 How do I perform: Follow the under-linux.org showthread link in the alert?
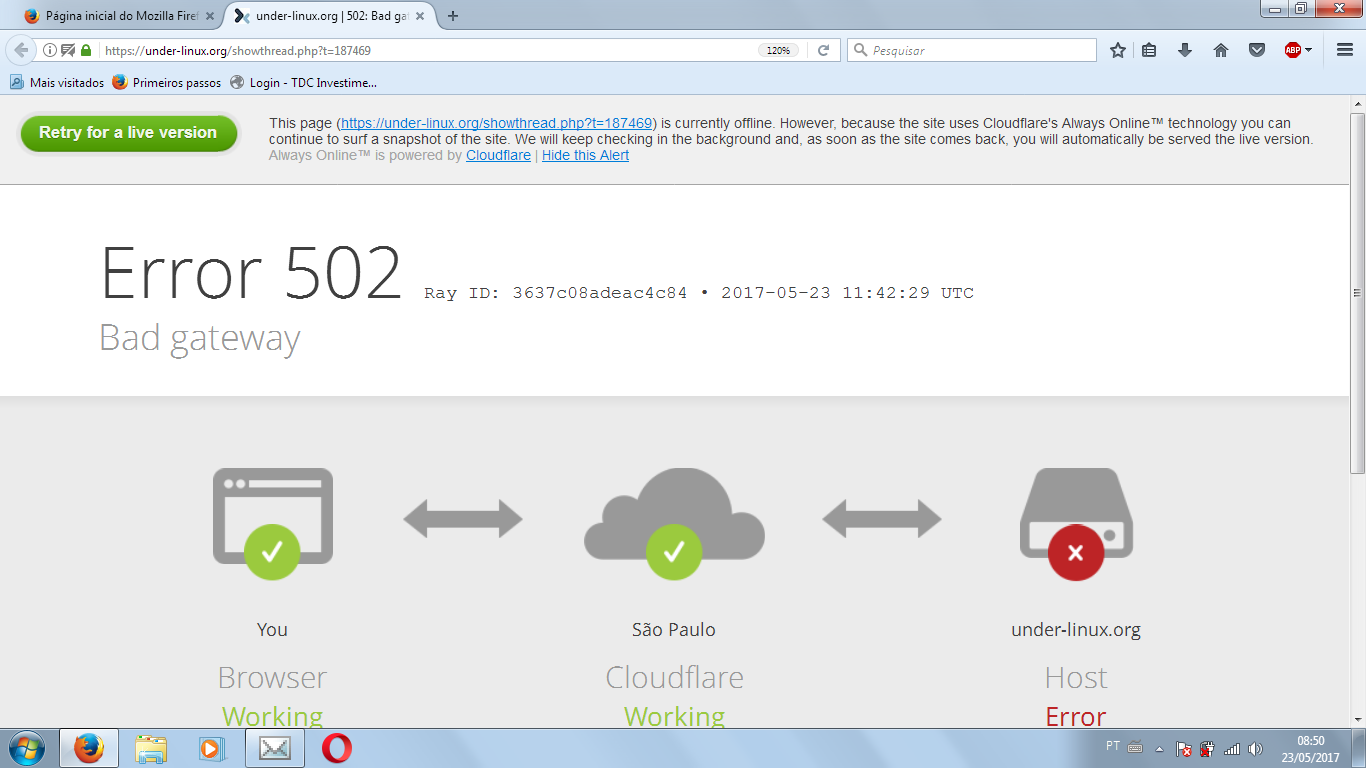(x=496, y=123)
